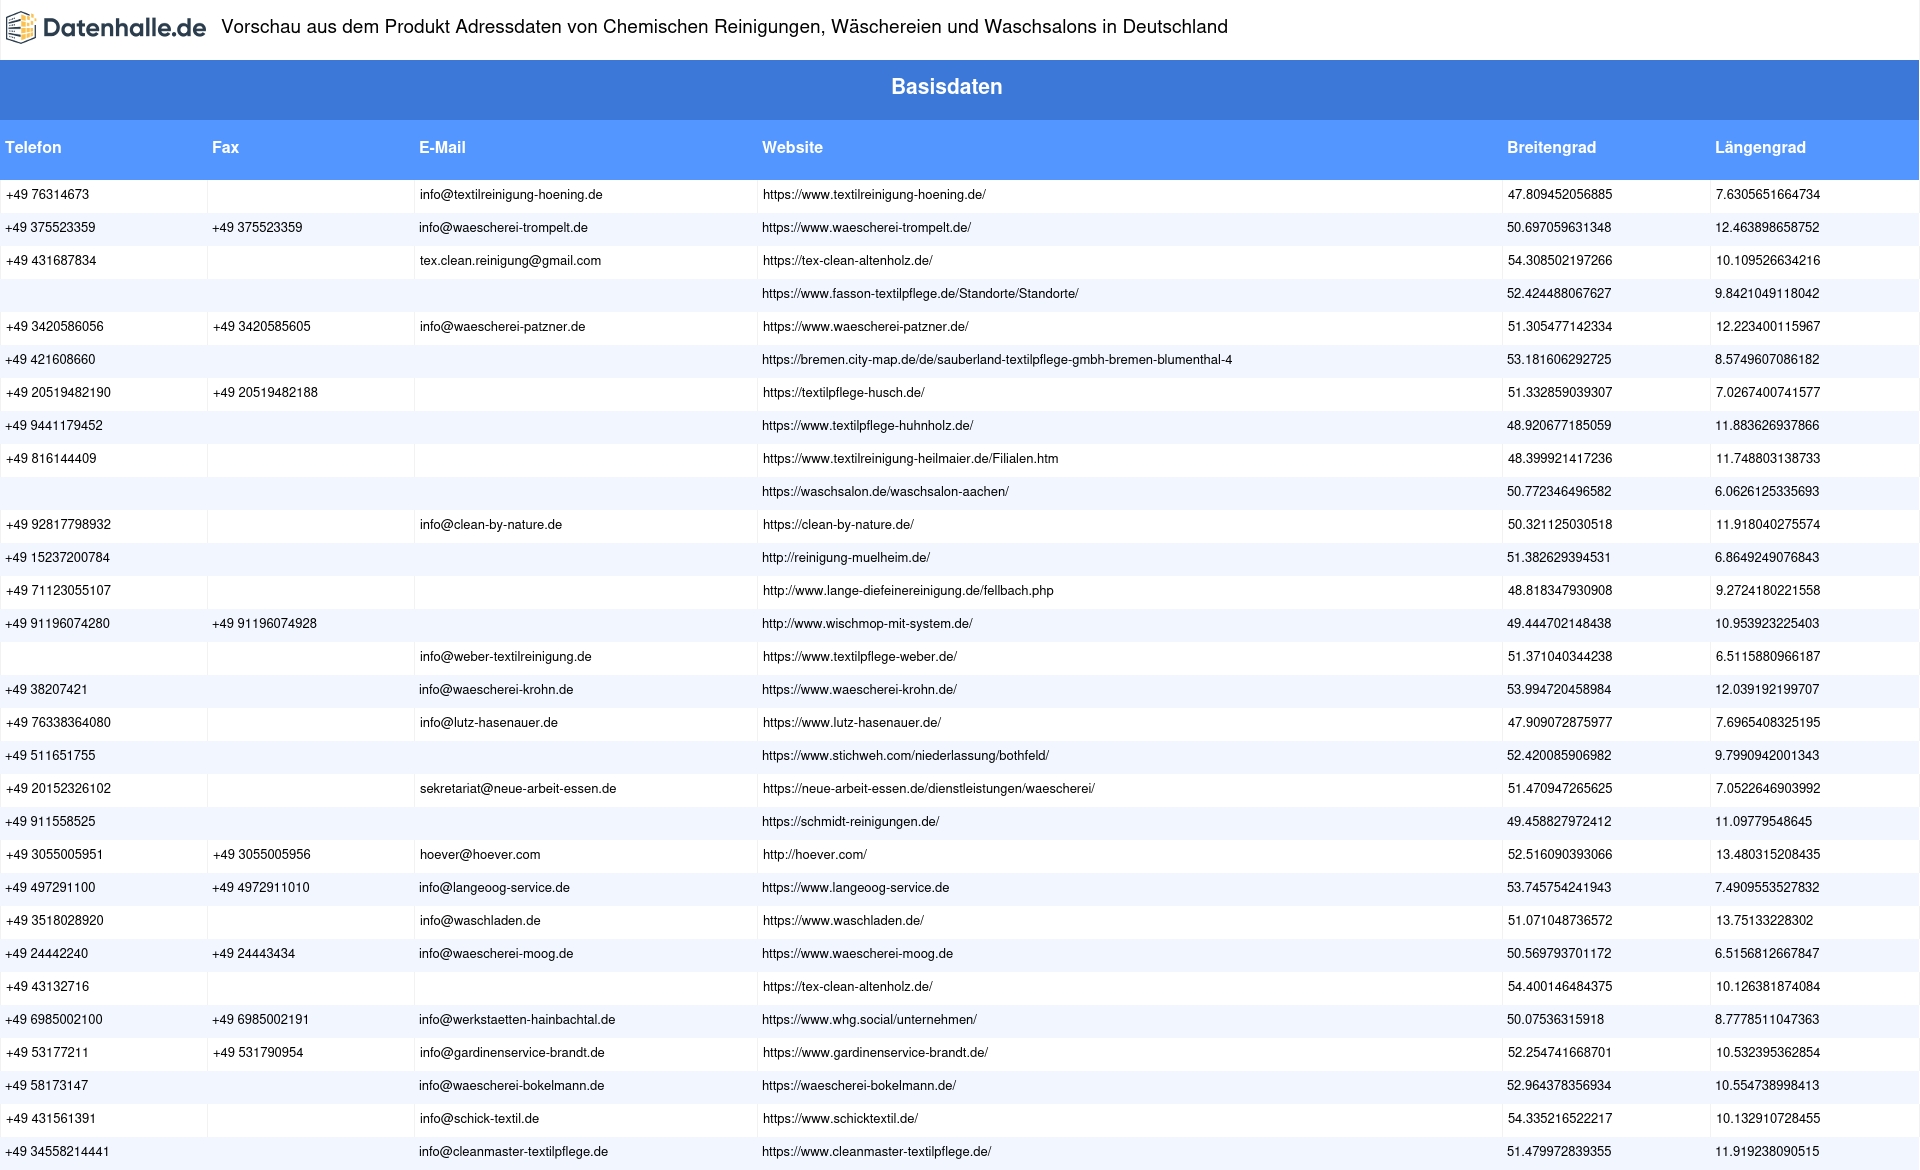This screenshot has width=1920, height=1170.
Task: Select latitude value 50.07536315918
Action: [1555, 1020]
